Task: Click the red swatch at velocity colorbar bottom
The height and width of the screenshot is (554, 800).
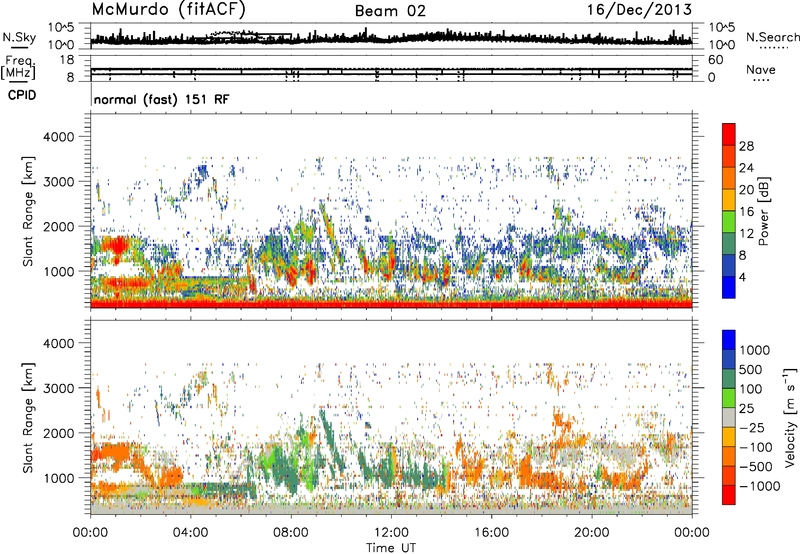Action: (729, 495)
